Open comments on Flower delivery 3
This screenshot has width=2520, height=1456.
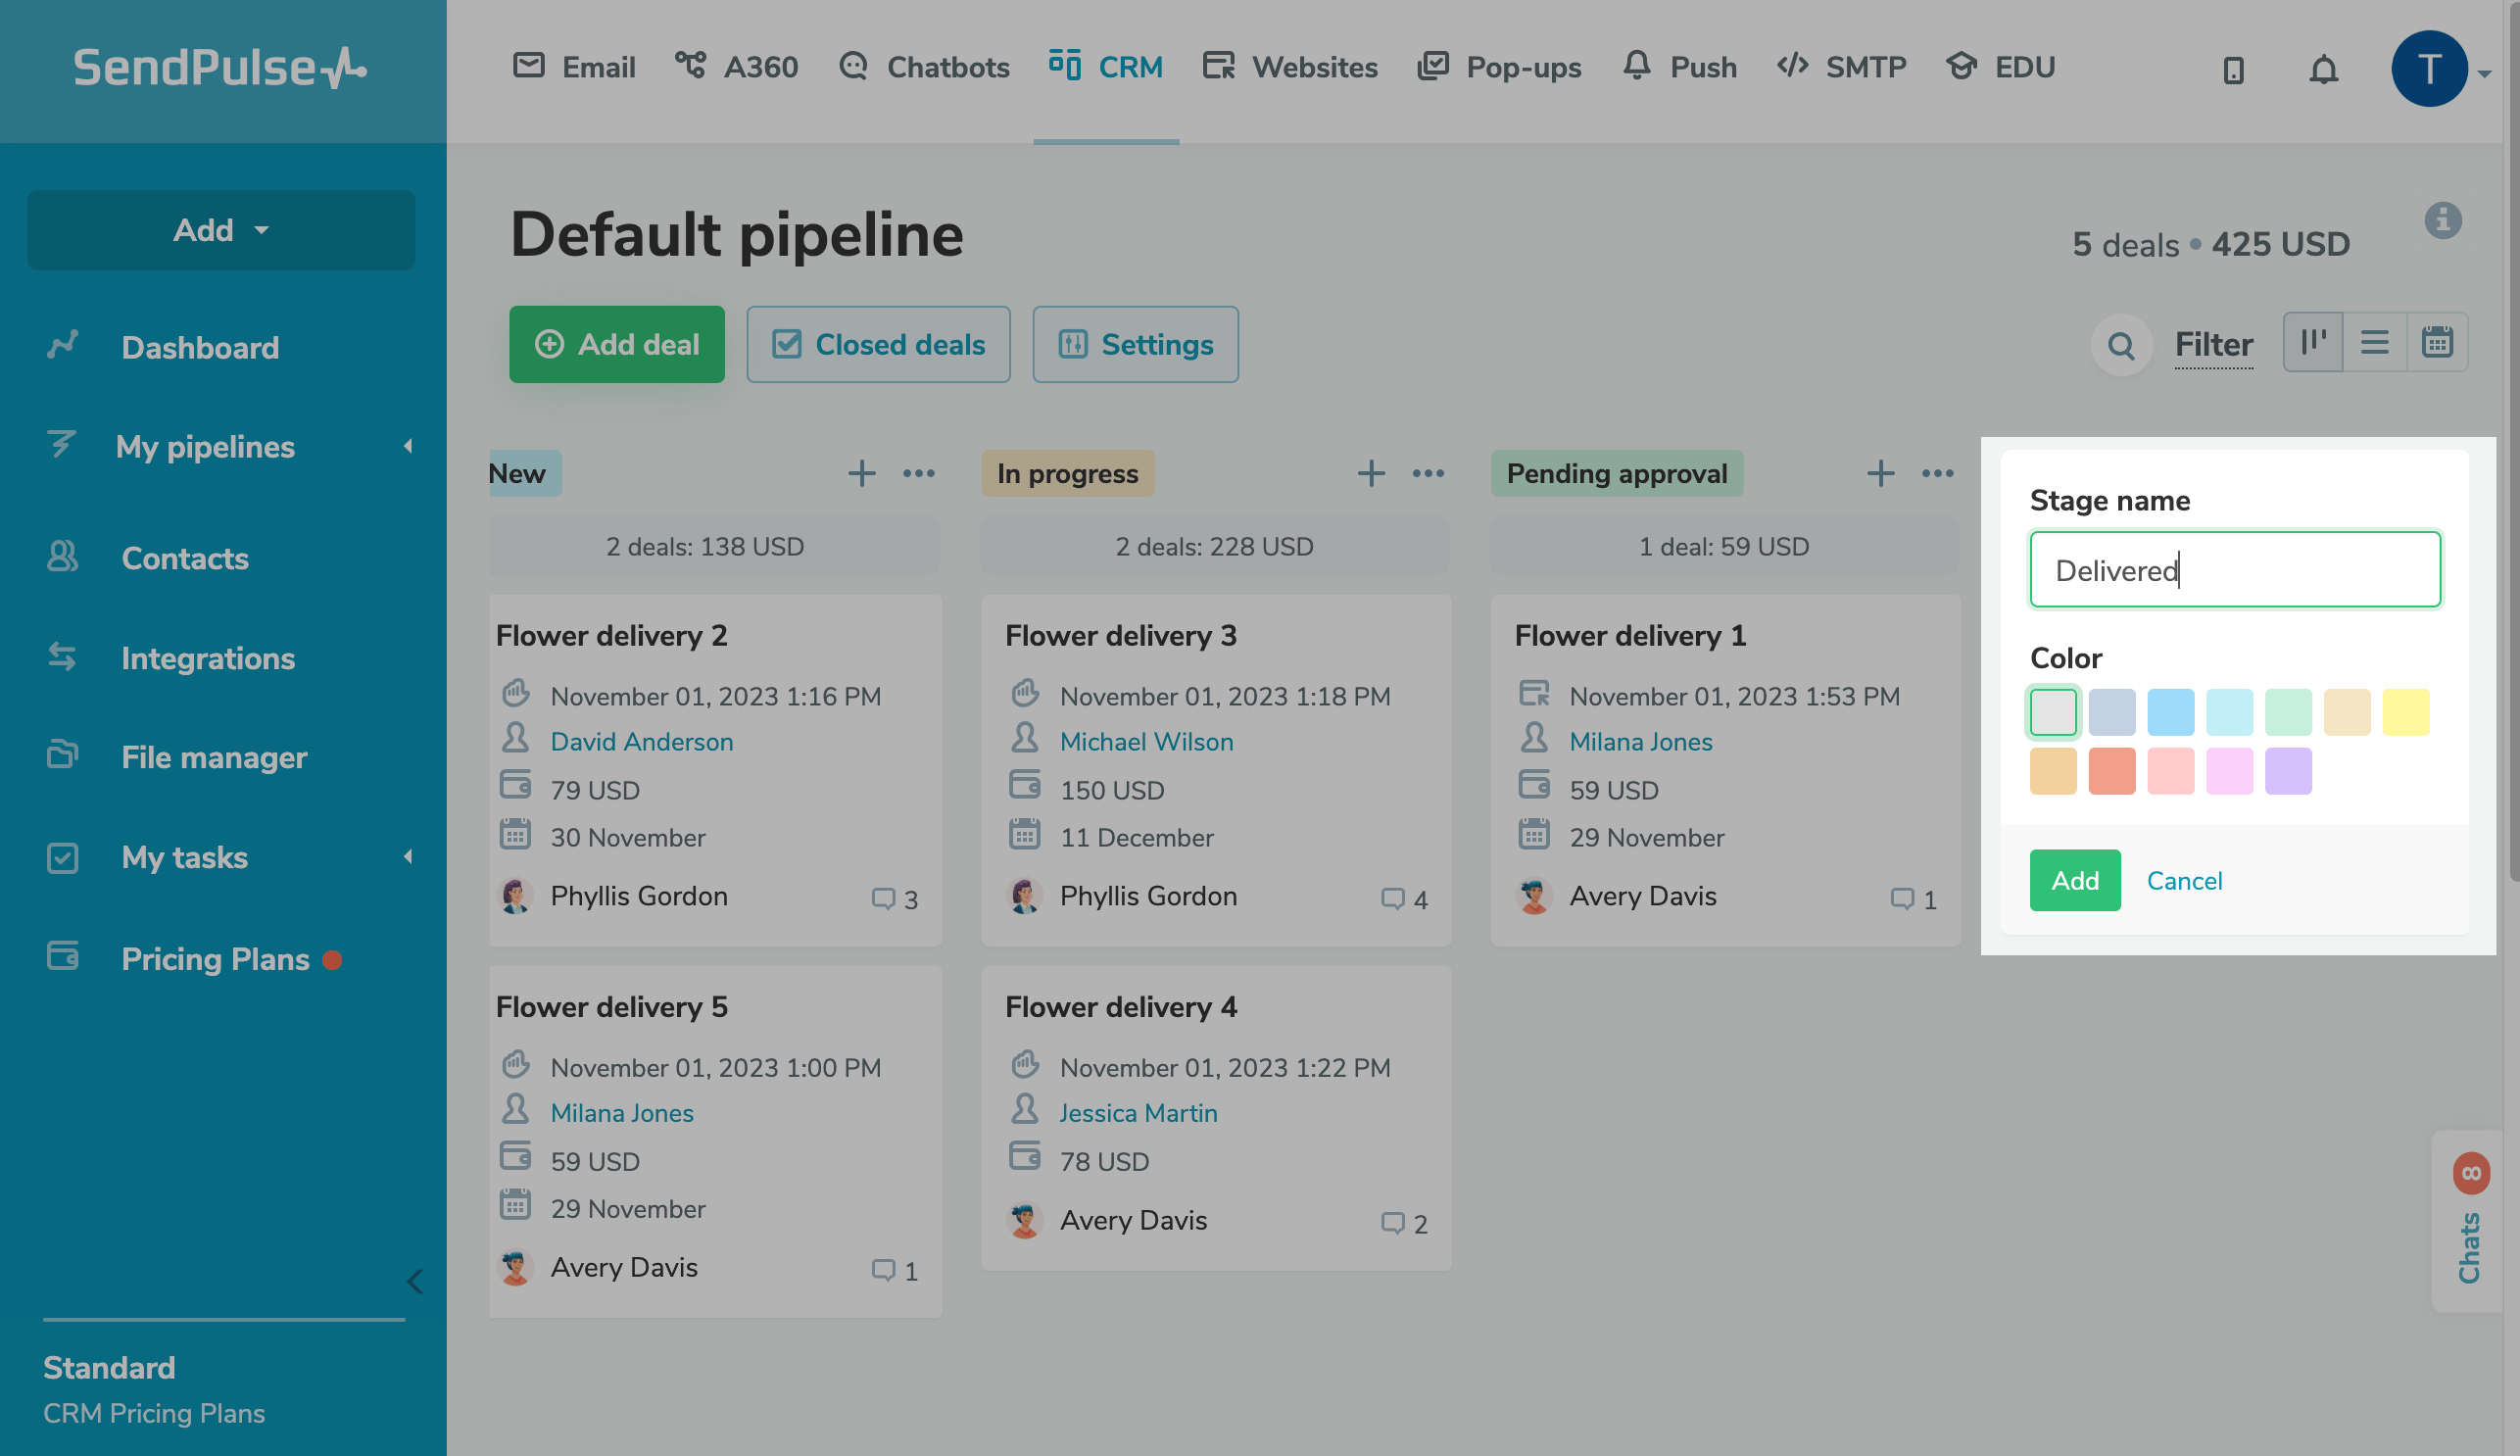(x=1404, y=899)
